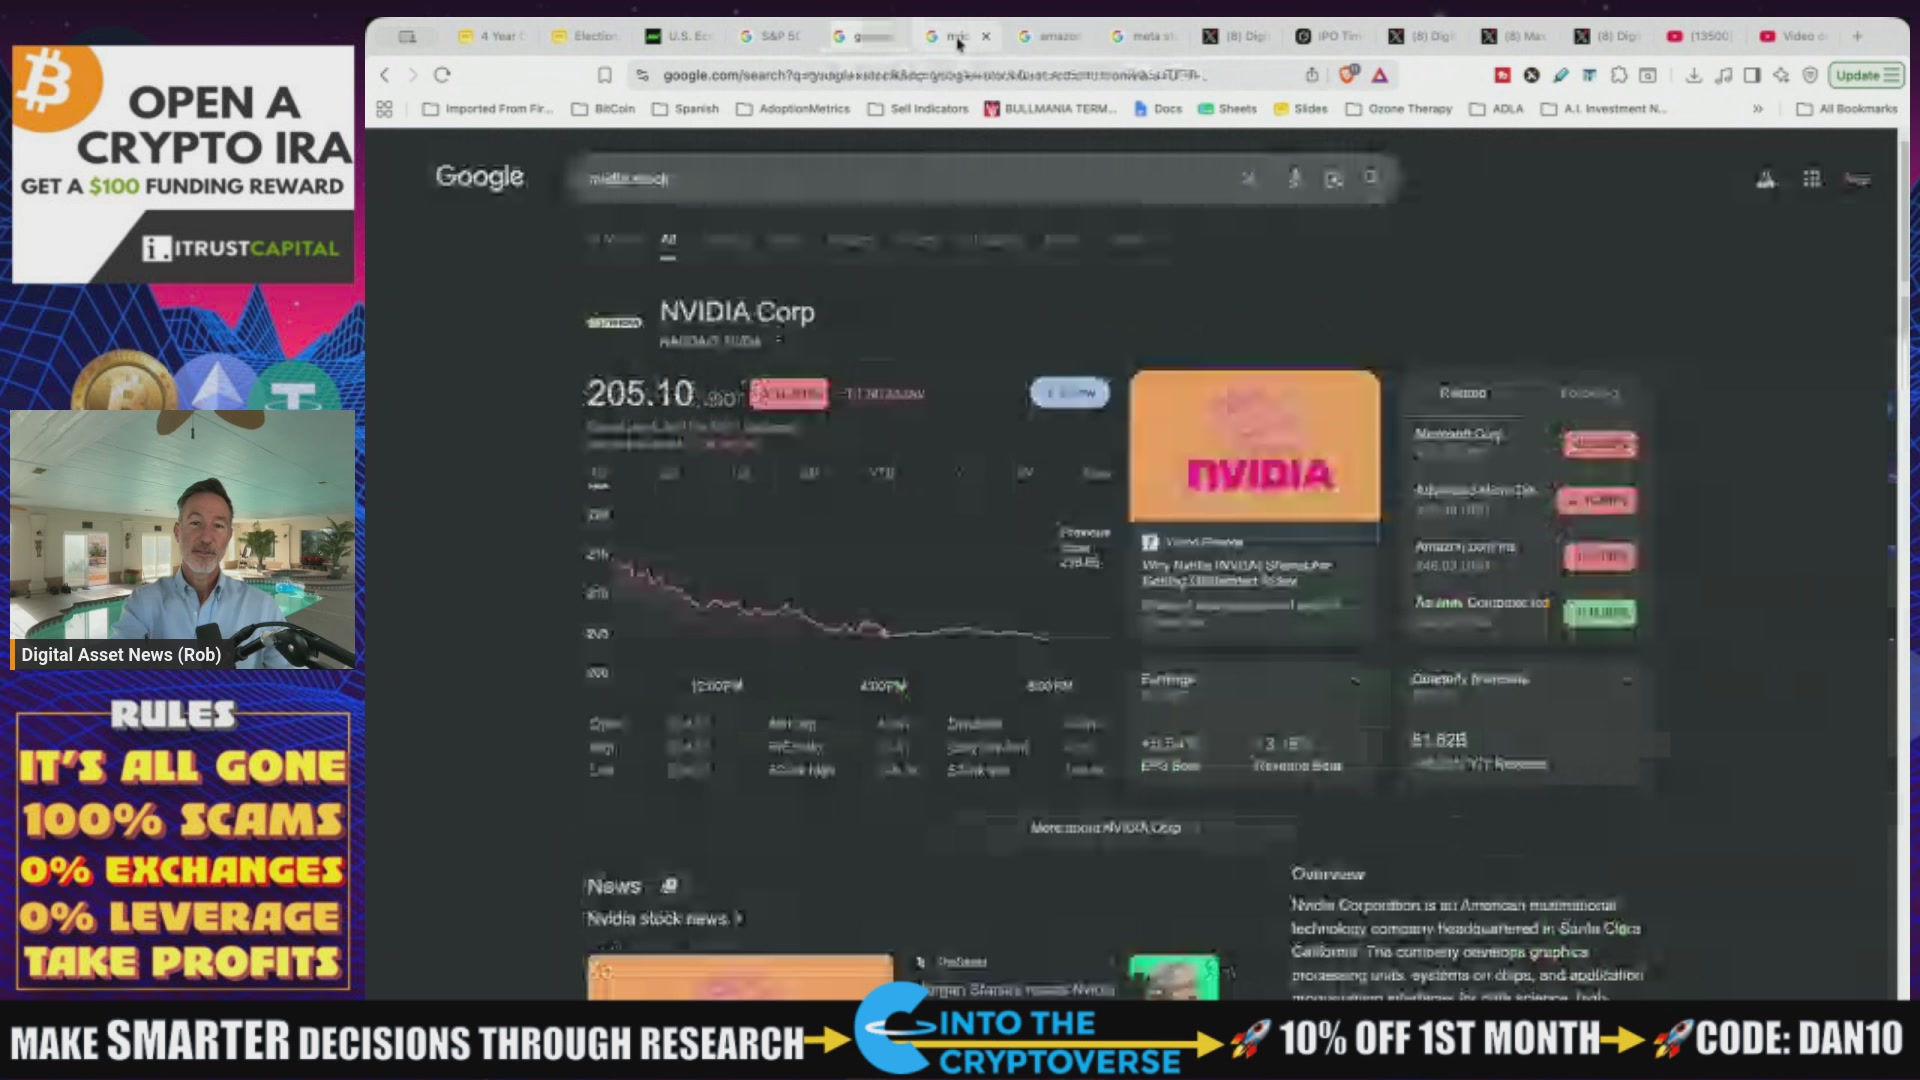Open the Update menu button

coord(1866,75)
